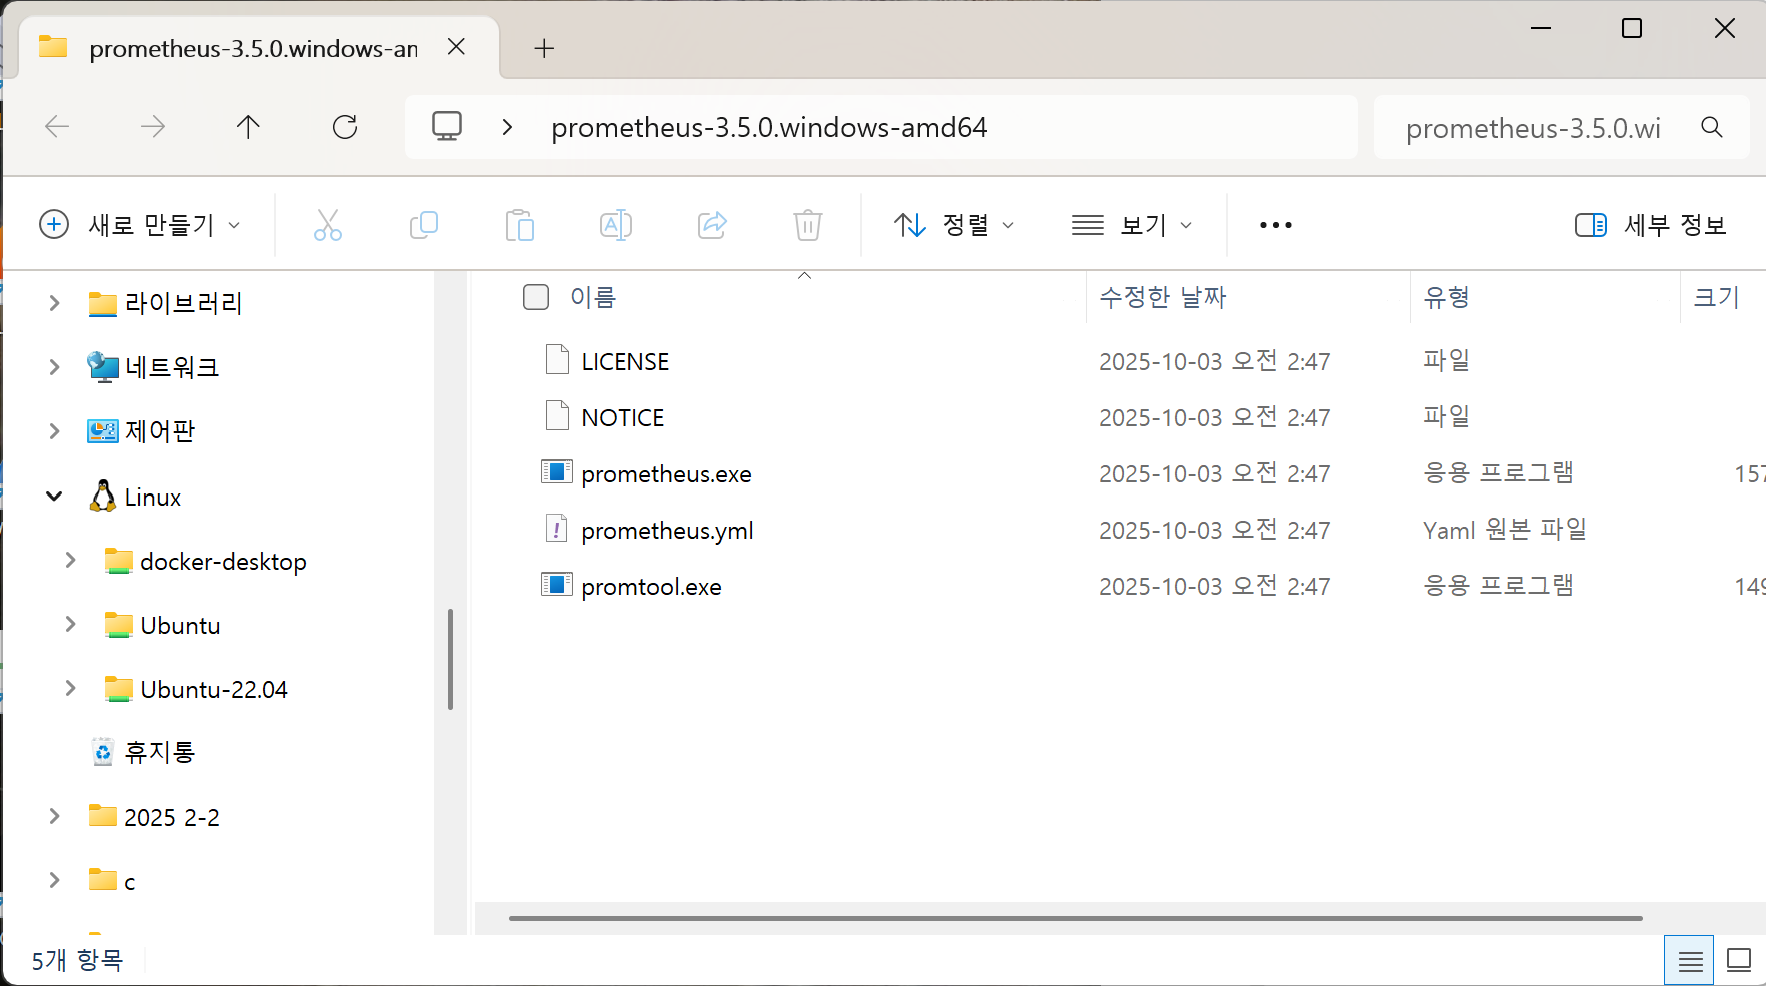Select the promtool.exe application icon
This screenshot has width=1766, height=986.
(557, 585)
